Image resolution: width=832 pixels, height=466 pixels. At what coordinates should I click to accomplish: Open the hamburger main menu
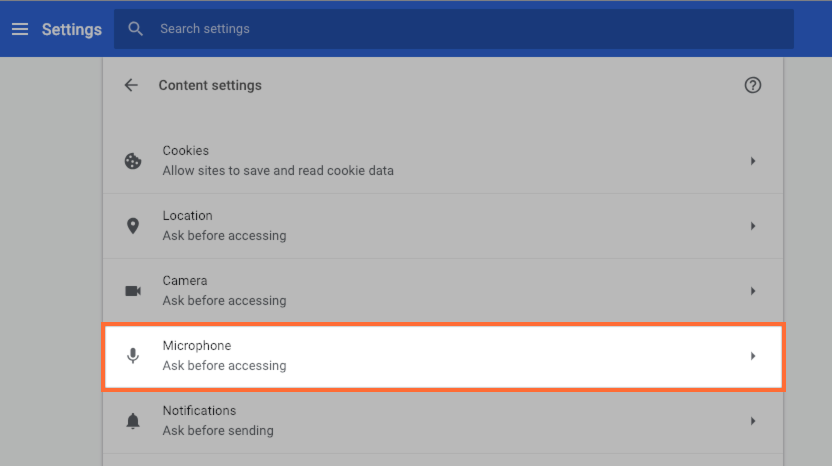click(20, 29)
